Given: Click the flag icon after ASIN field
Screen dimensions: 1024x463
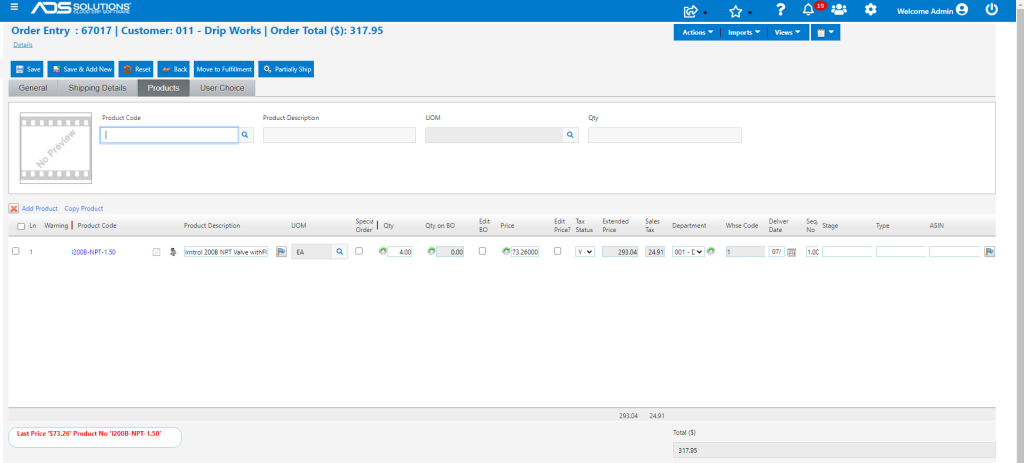Looking at the screenshot, I should point(990,251).
